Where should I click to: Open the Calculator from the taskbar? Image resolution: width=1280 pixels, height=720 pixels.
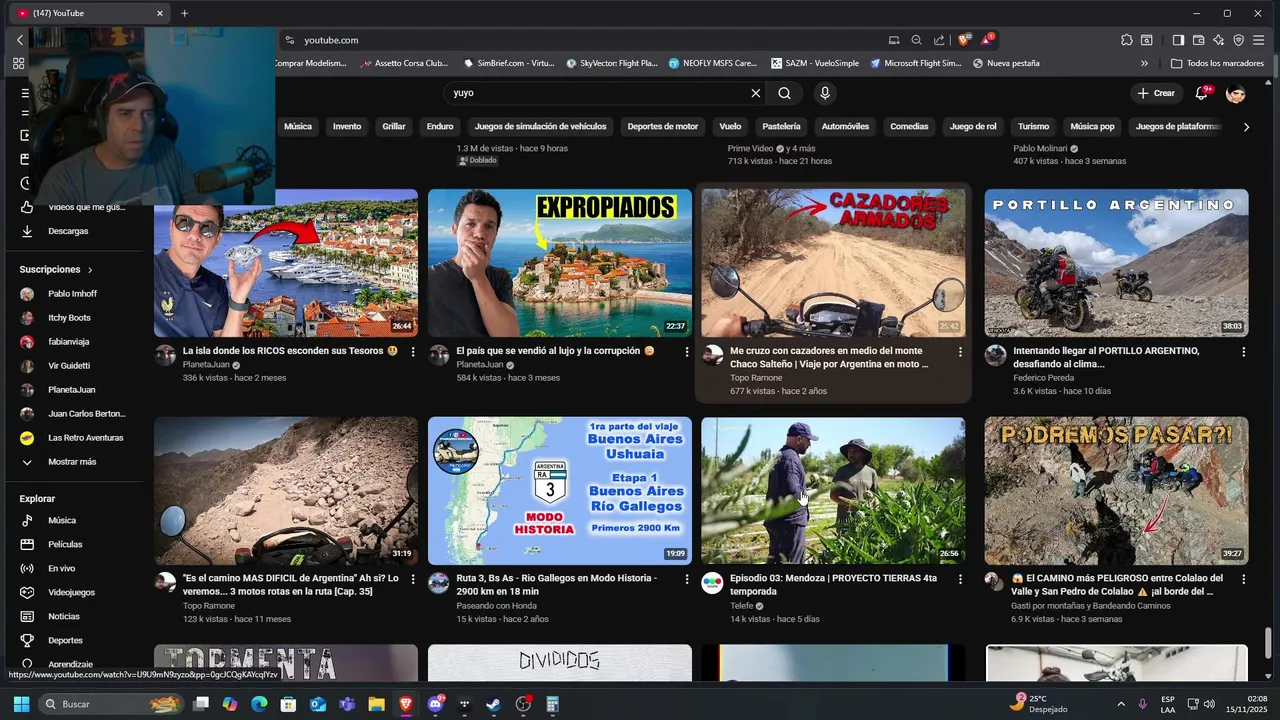553,704
